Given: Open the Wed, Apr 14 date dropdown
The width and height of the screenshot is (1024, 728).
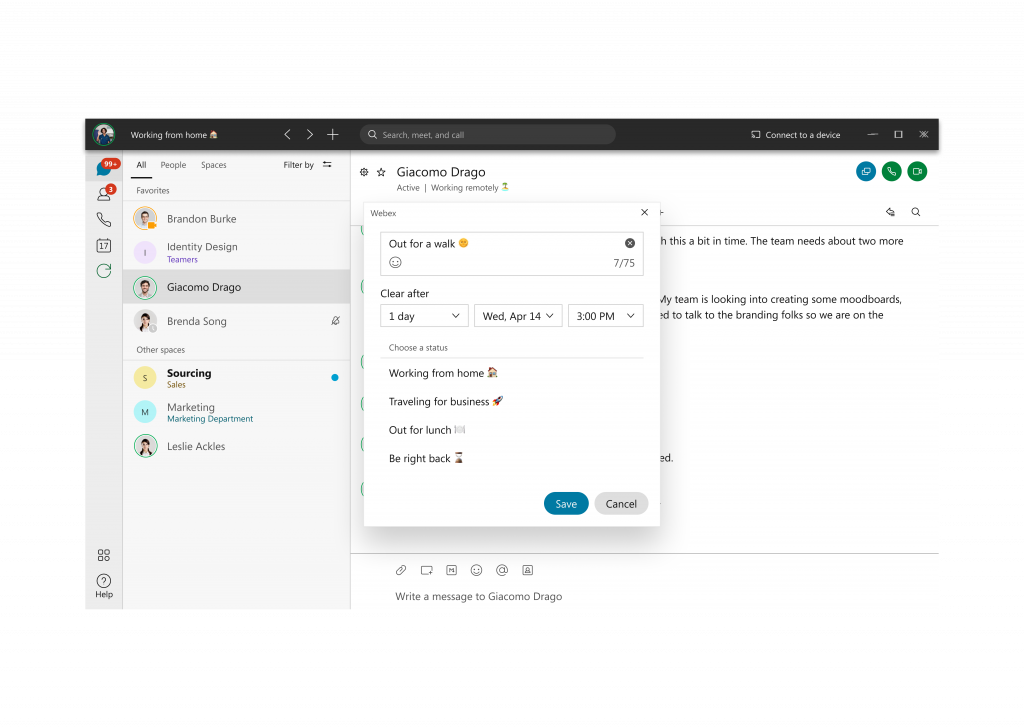Looking at the screenshot, I should point(518,314).
